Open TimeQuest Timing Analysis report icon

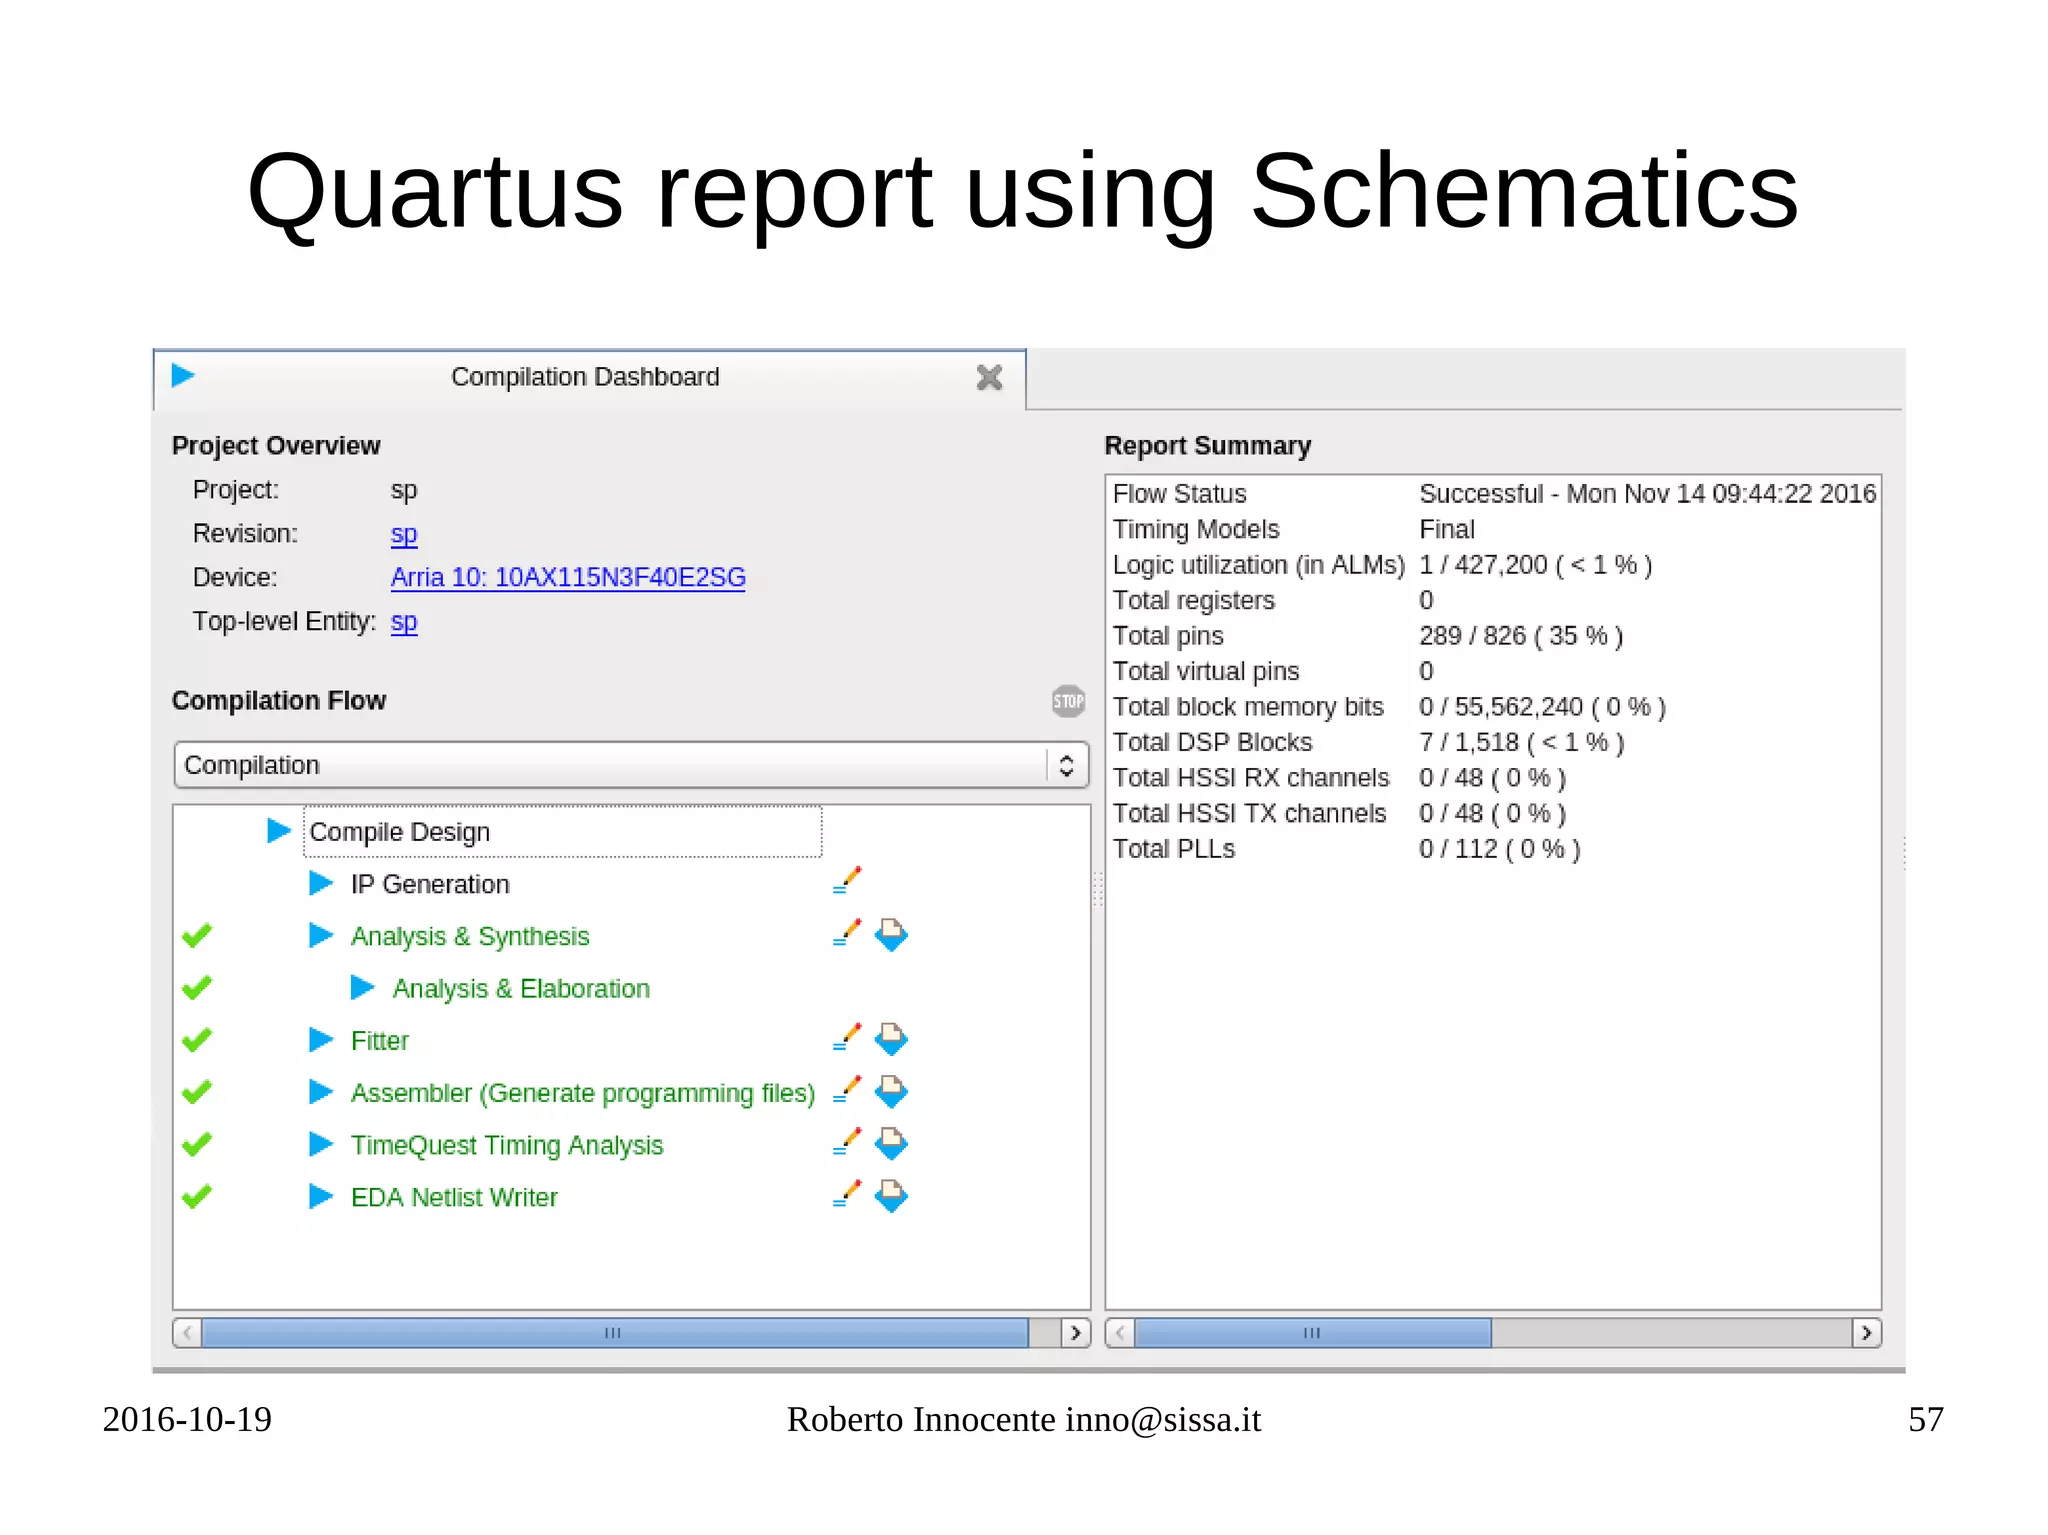tap(891, 1143)
